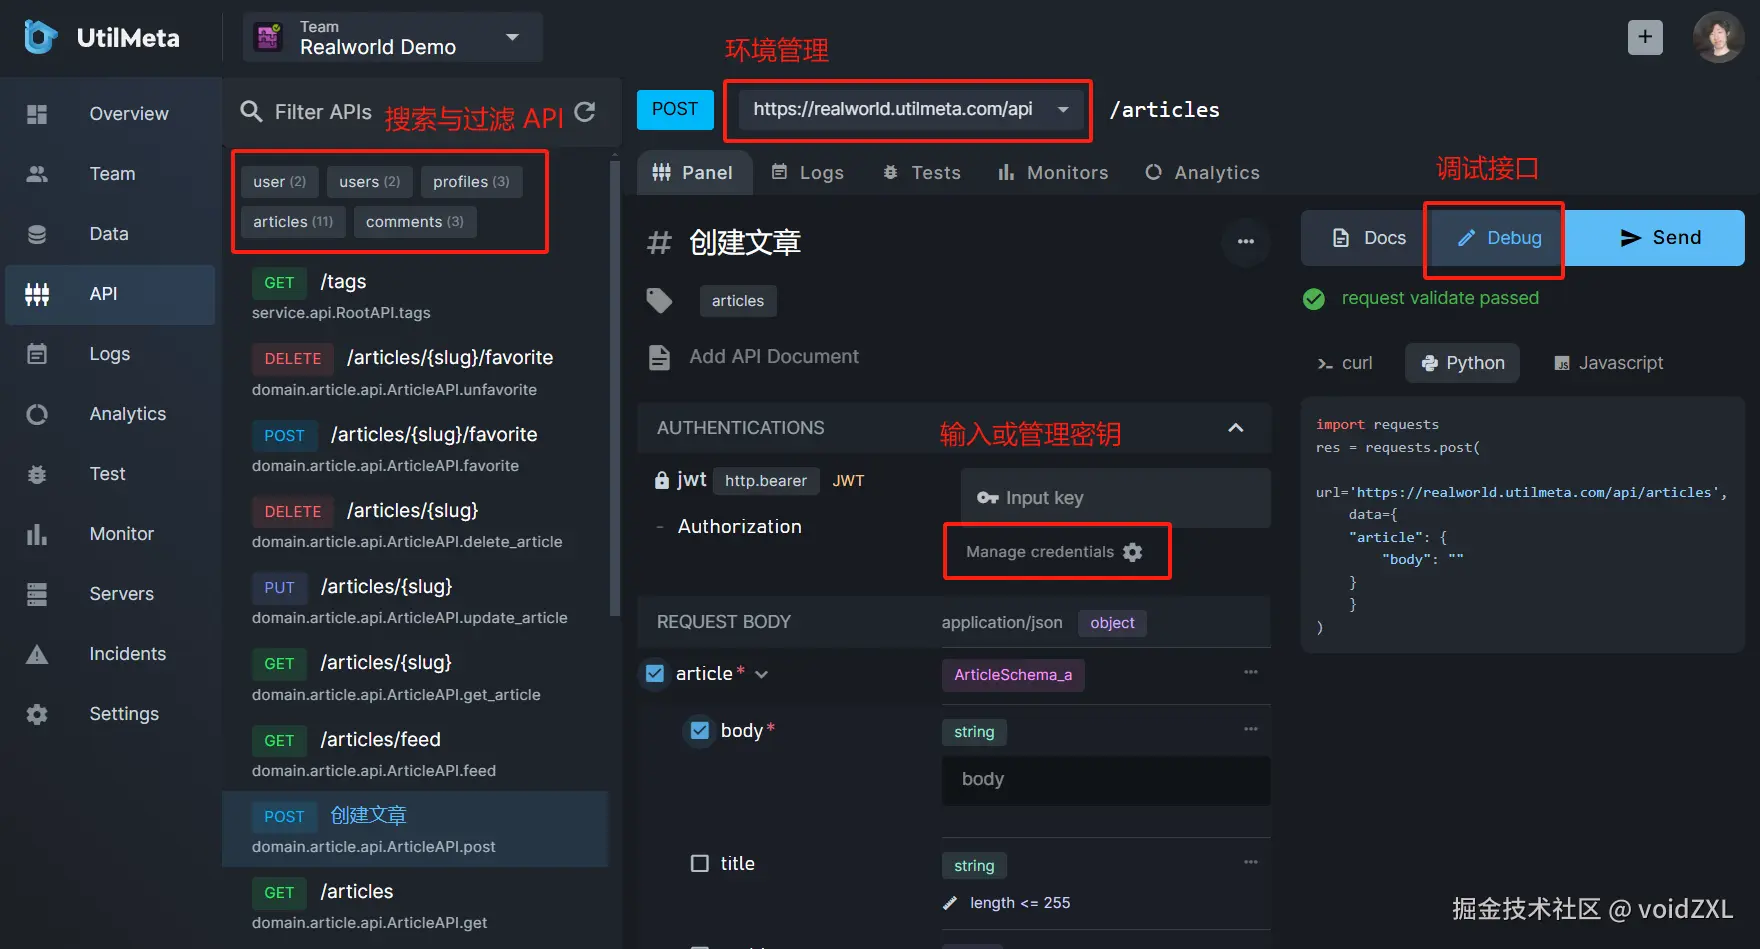
Task: Click the plus button in the top bar
Action: pos(1645,37)
